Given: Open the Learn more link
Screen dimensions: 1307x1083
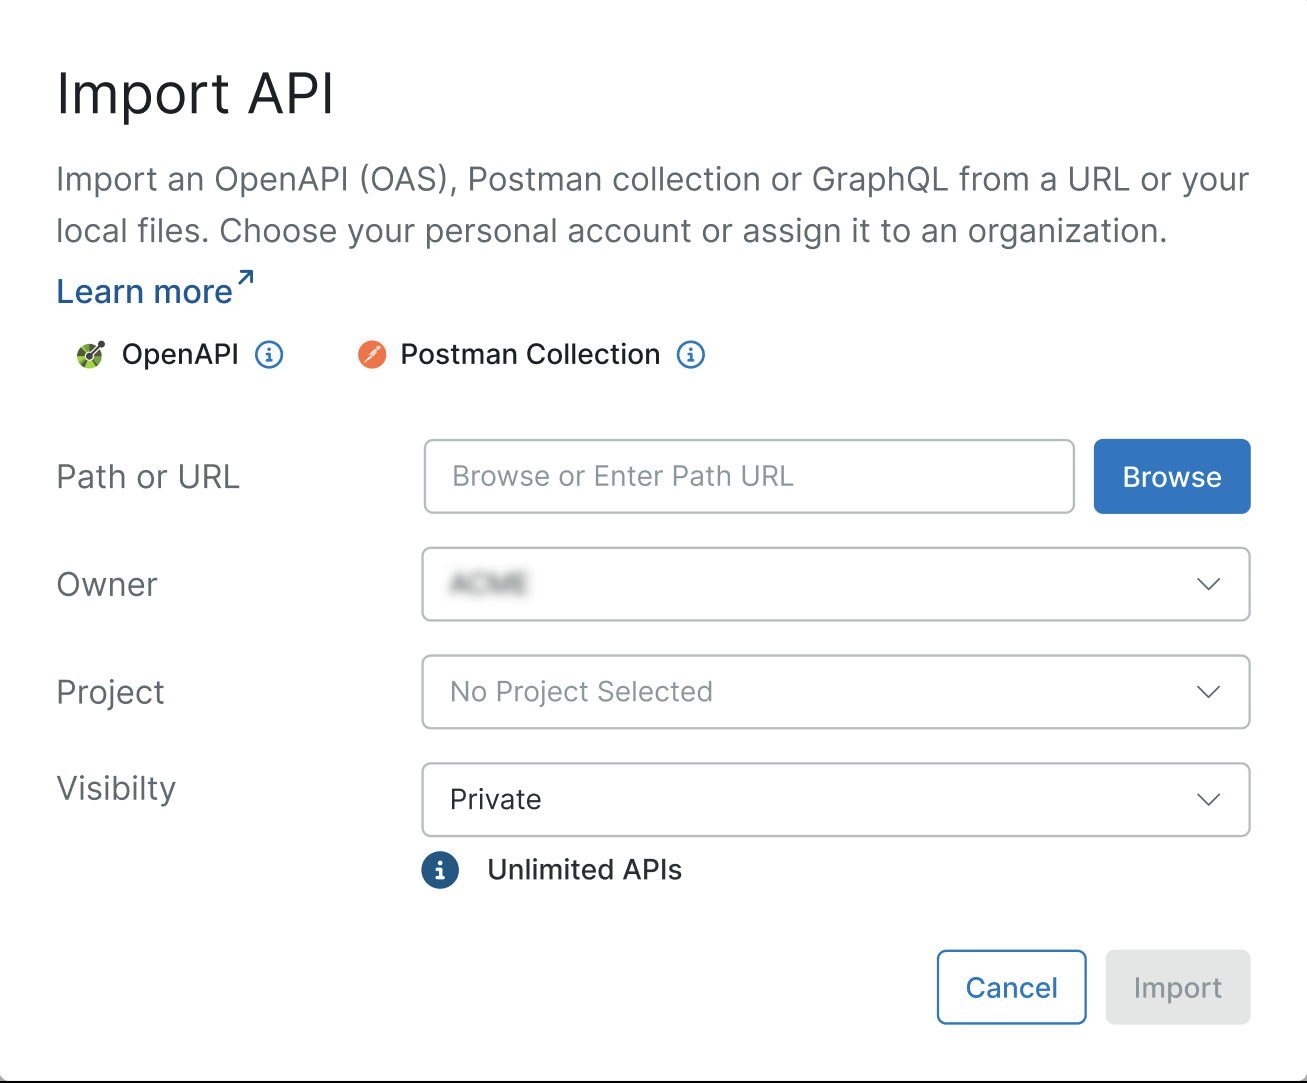Looking at the screenshot, I should pyautogui.click(x=143, y=291).
